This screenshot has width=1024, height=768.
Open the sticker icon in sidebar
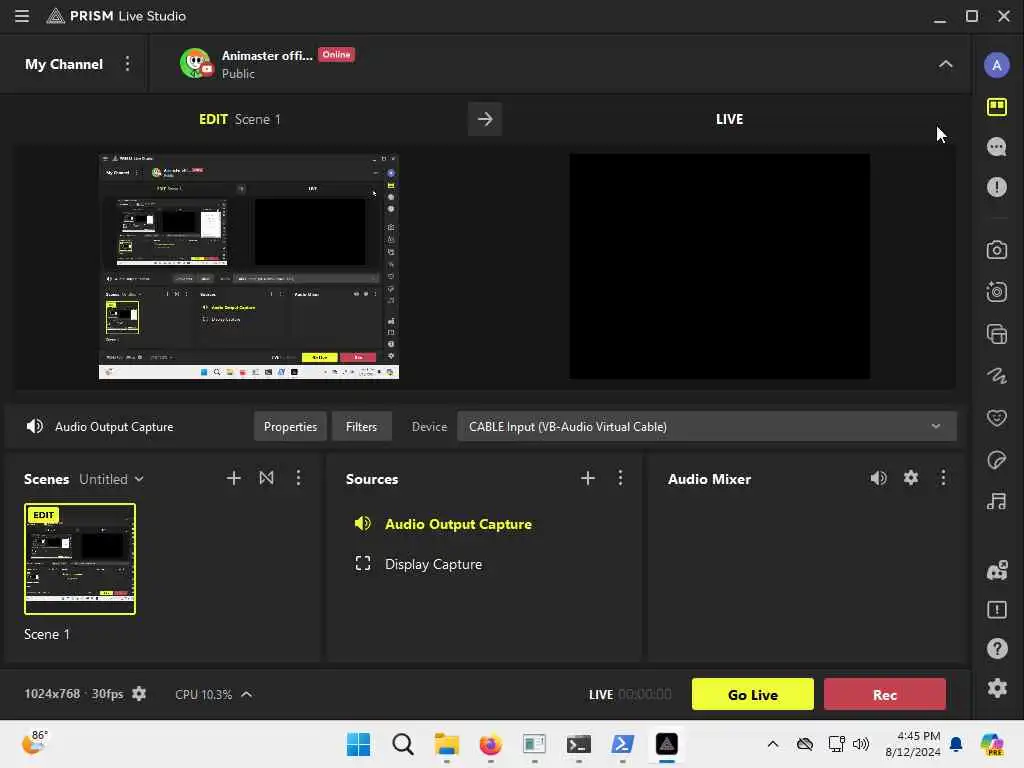tap(997, 460)
